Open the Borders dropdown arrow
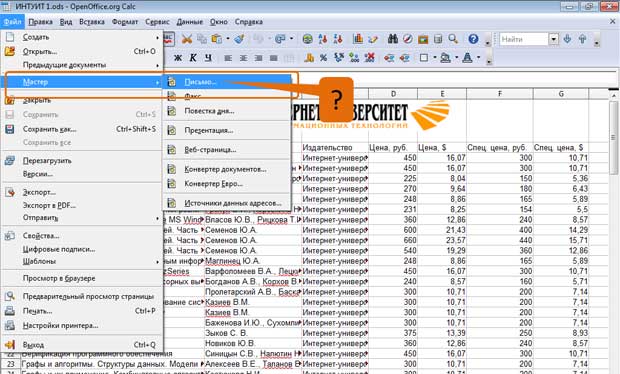 [x=435, y=58]
